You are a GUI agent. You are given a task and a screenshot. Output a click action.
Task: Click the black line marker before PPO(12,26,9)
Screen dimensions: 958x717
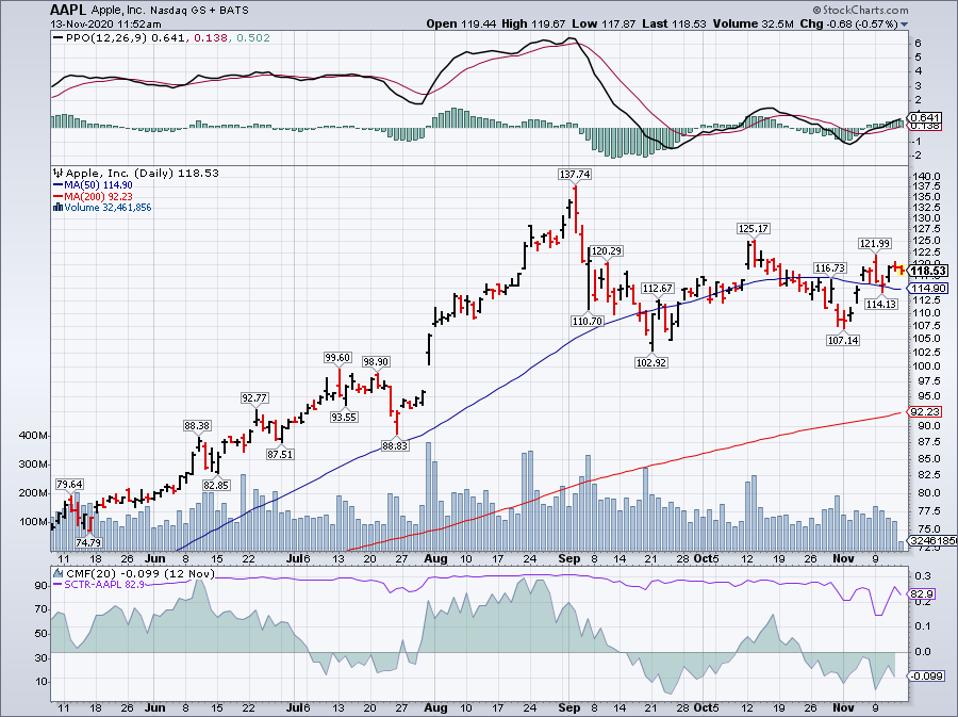pyautogui.click(x=59, y=38)
